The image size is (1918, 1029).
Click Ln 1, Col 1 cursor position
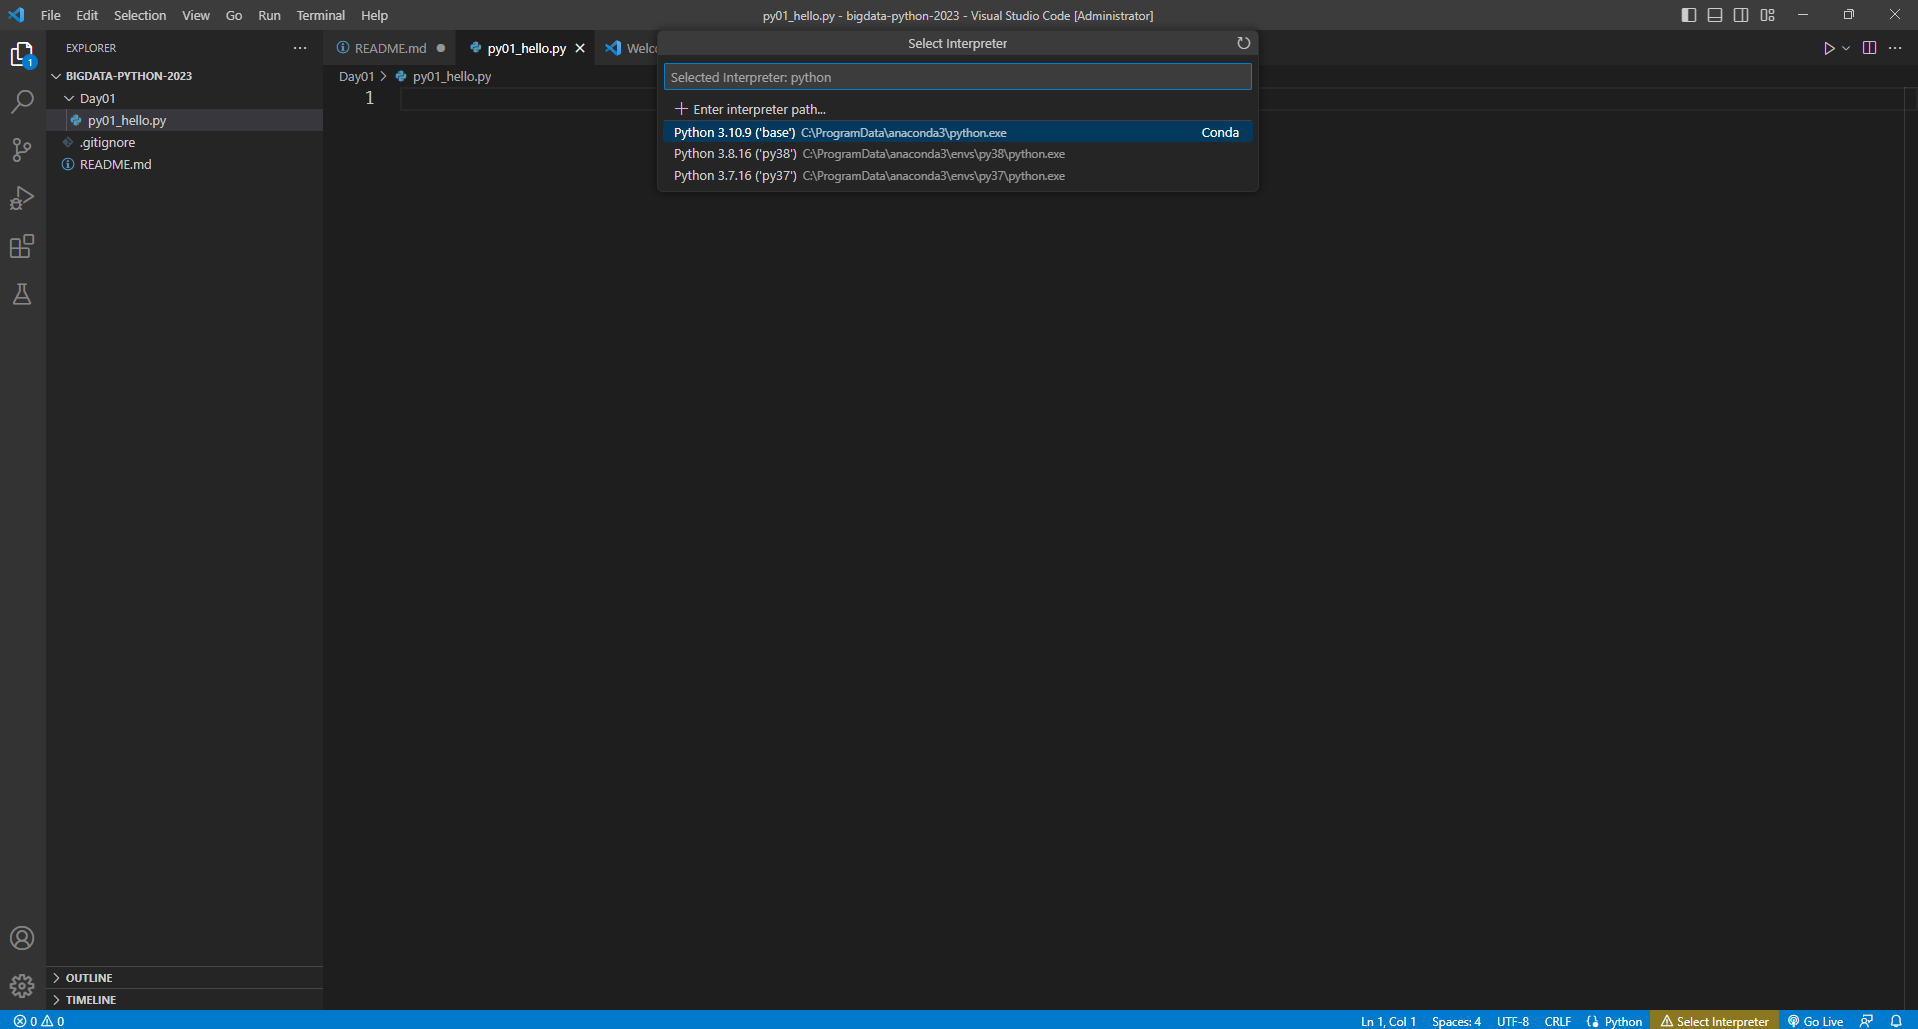[x=1388, y=1021]
